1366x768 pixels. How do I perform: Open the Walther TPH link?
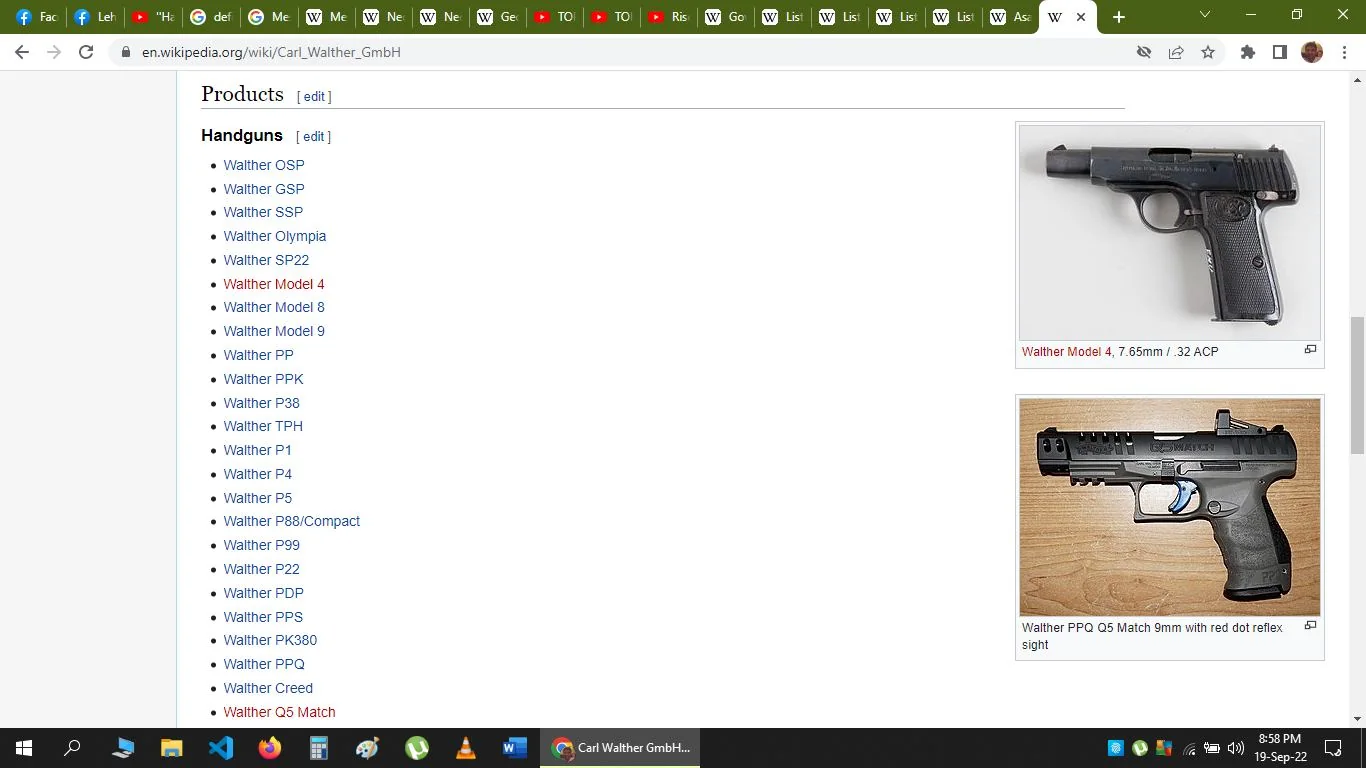tap(263, 426)
